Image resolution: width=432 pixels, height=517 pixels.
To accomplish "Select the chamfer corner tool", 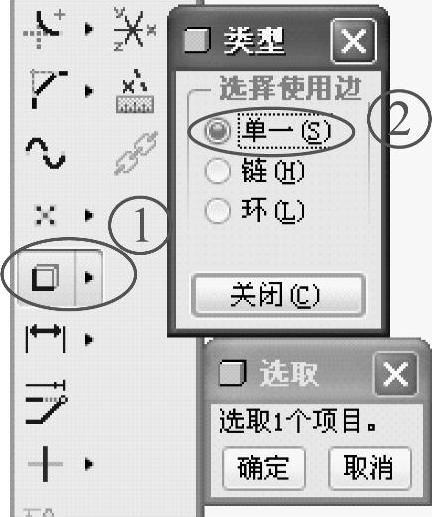I will (x=47, y=89).
